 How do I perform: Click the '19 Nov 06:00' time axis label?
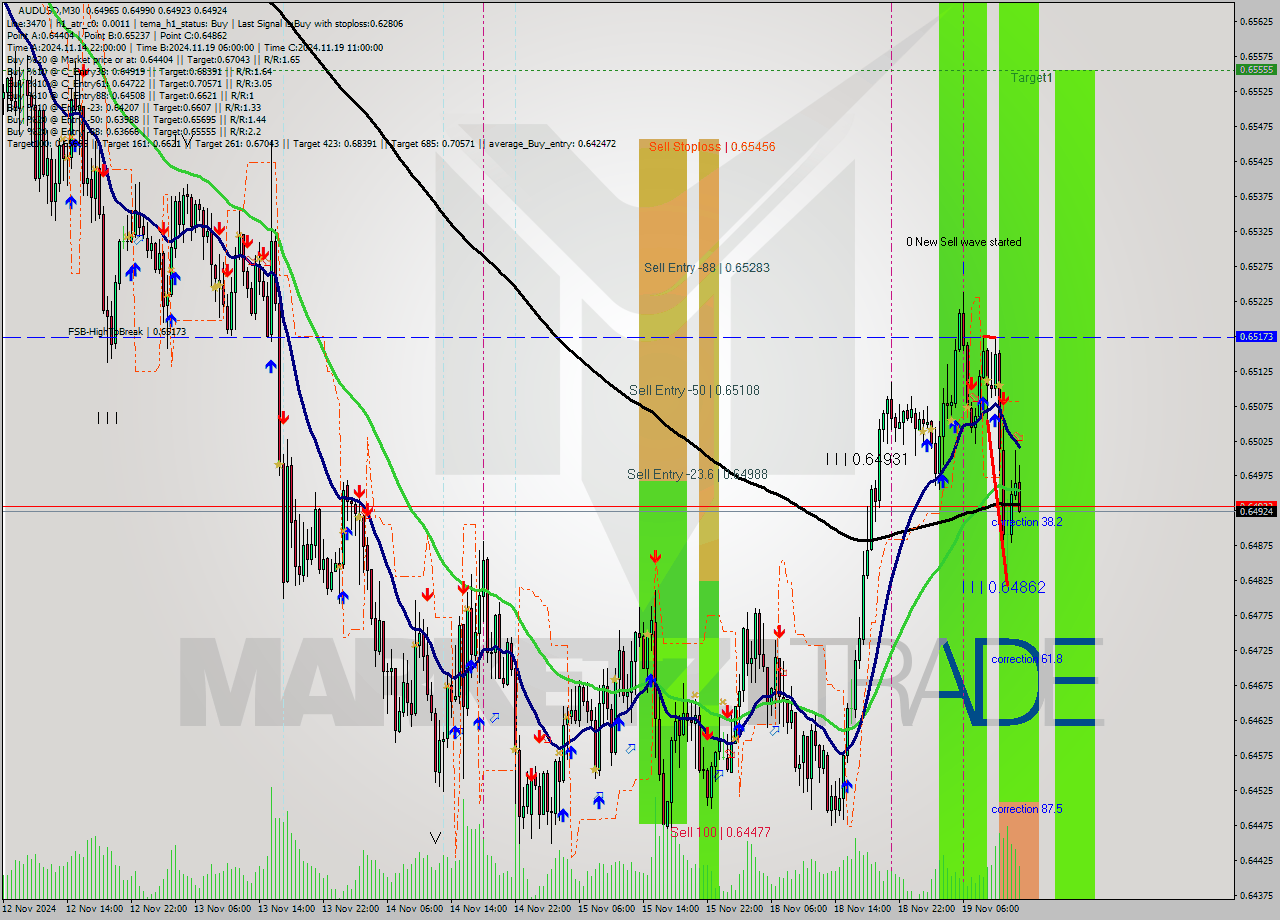click(990, 909)
